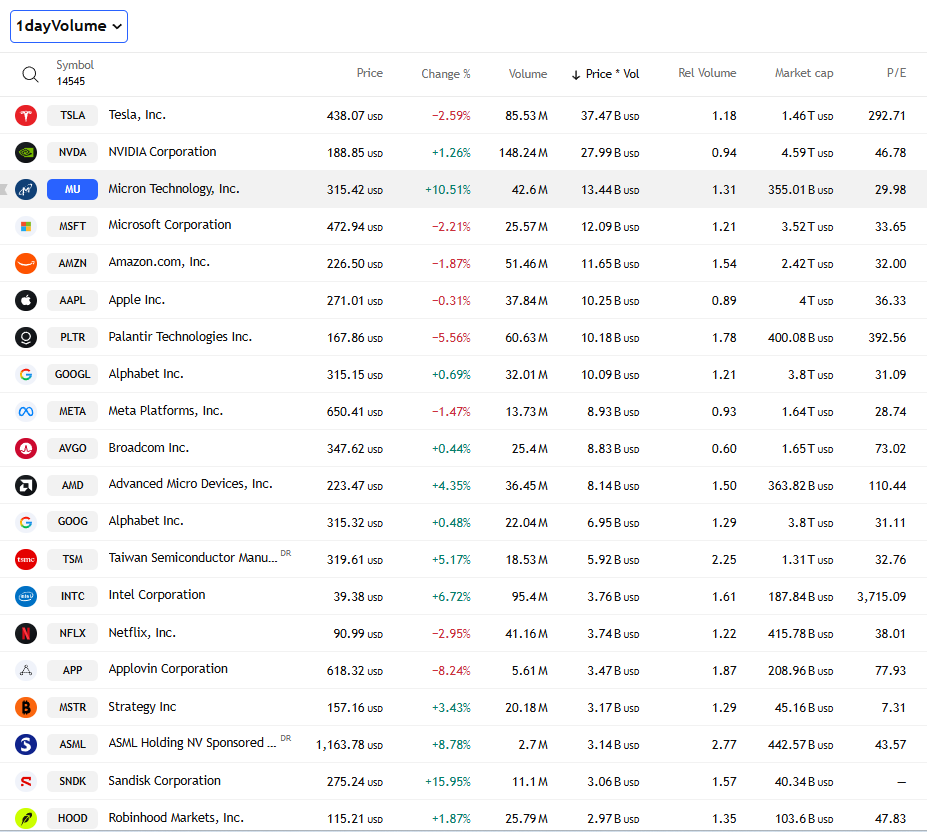Open the TSM ticker badge

(73, 559)
